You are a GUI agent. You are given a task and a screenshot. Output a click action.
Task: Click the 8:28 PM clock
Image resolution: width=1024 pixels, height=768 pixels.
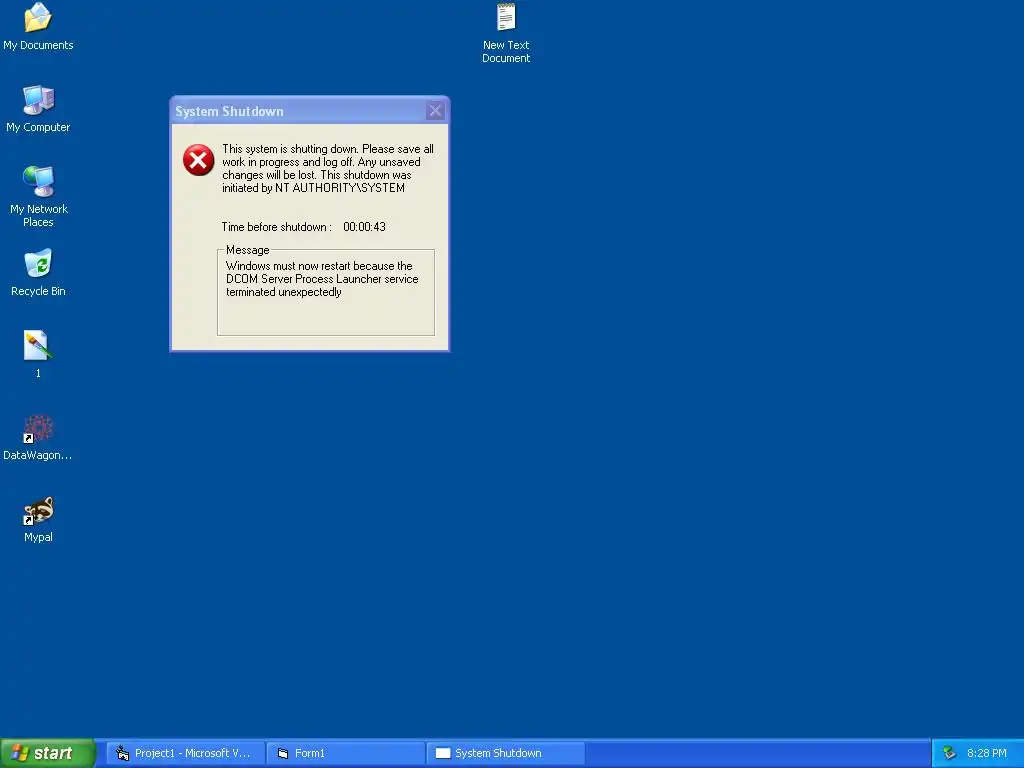tap(986, 753)
